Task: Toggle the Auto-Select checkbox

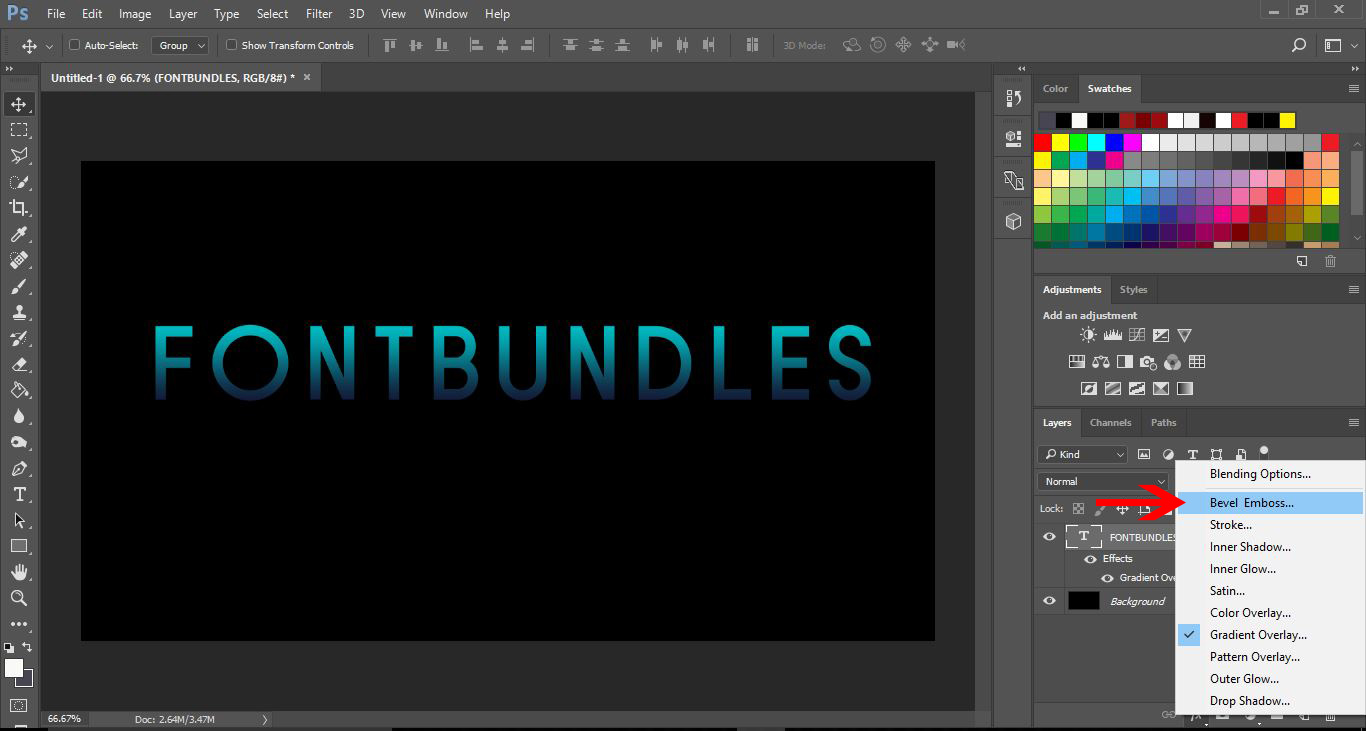Action: click(74, 45)
